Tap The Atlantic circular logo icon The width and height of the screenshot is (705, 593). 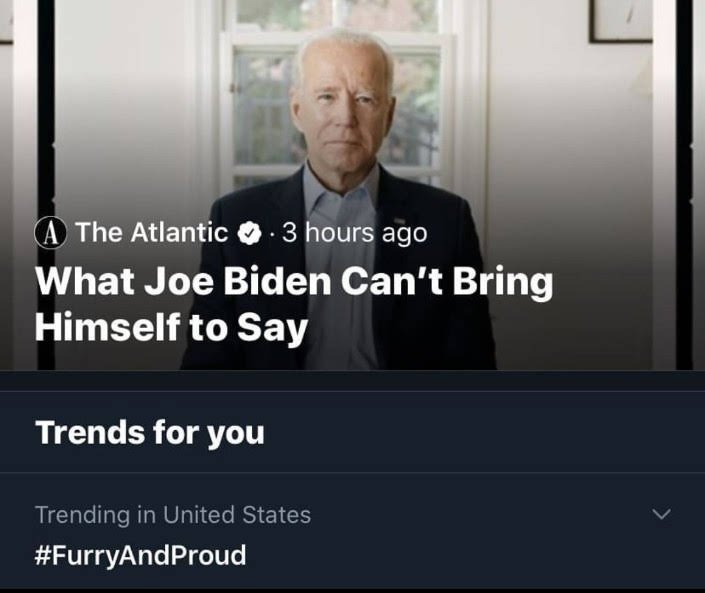point(50,233)
